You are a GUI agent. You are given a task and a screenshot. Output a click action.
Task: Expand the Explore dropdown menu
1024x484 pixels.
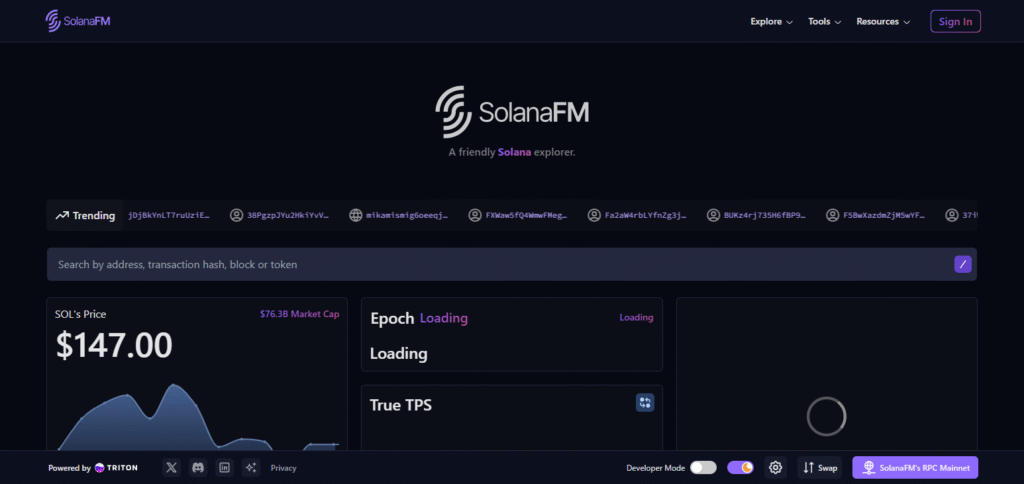click(771, 22)
